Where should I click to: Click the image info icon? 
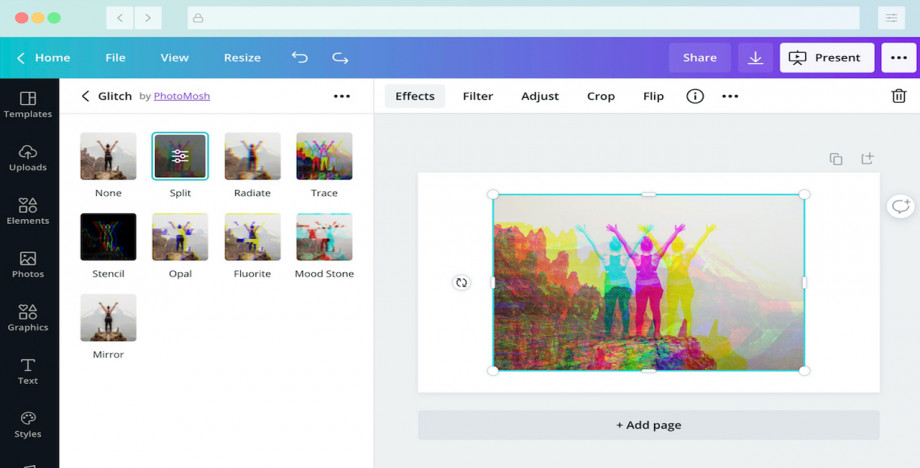(x=695, y=96)
